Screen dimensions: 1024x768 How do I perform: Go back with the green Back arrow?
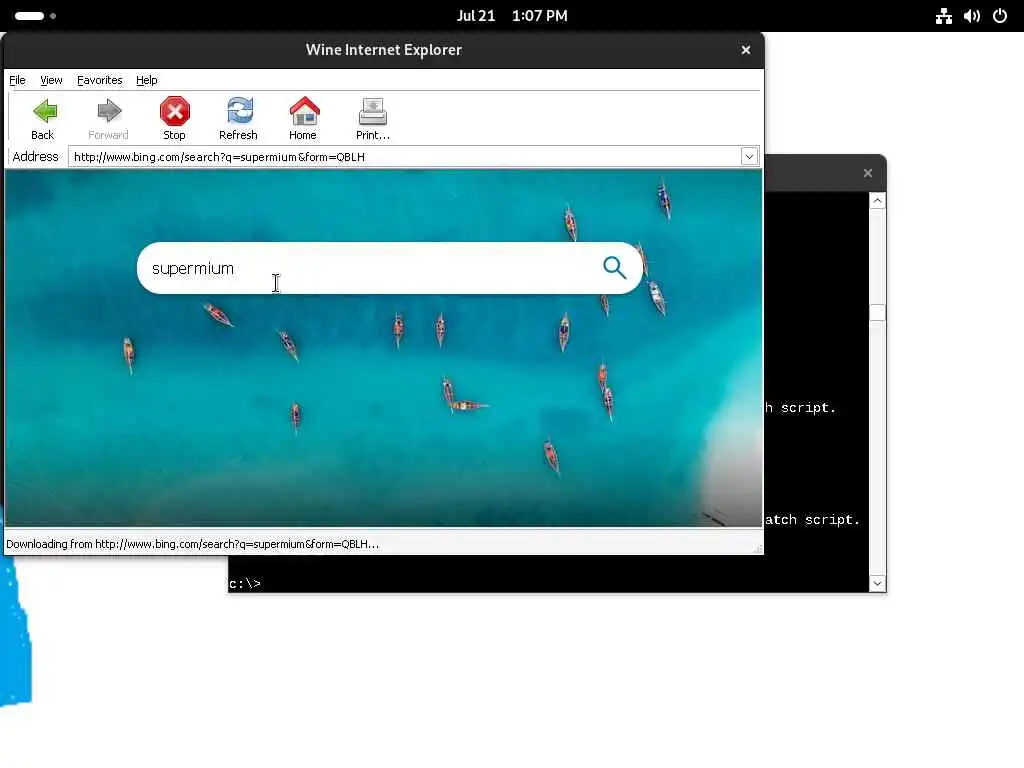(x=43, y=119)
